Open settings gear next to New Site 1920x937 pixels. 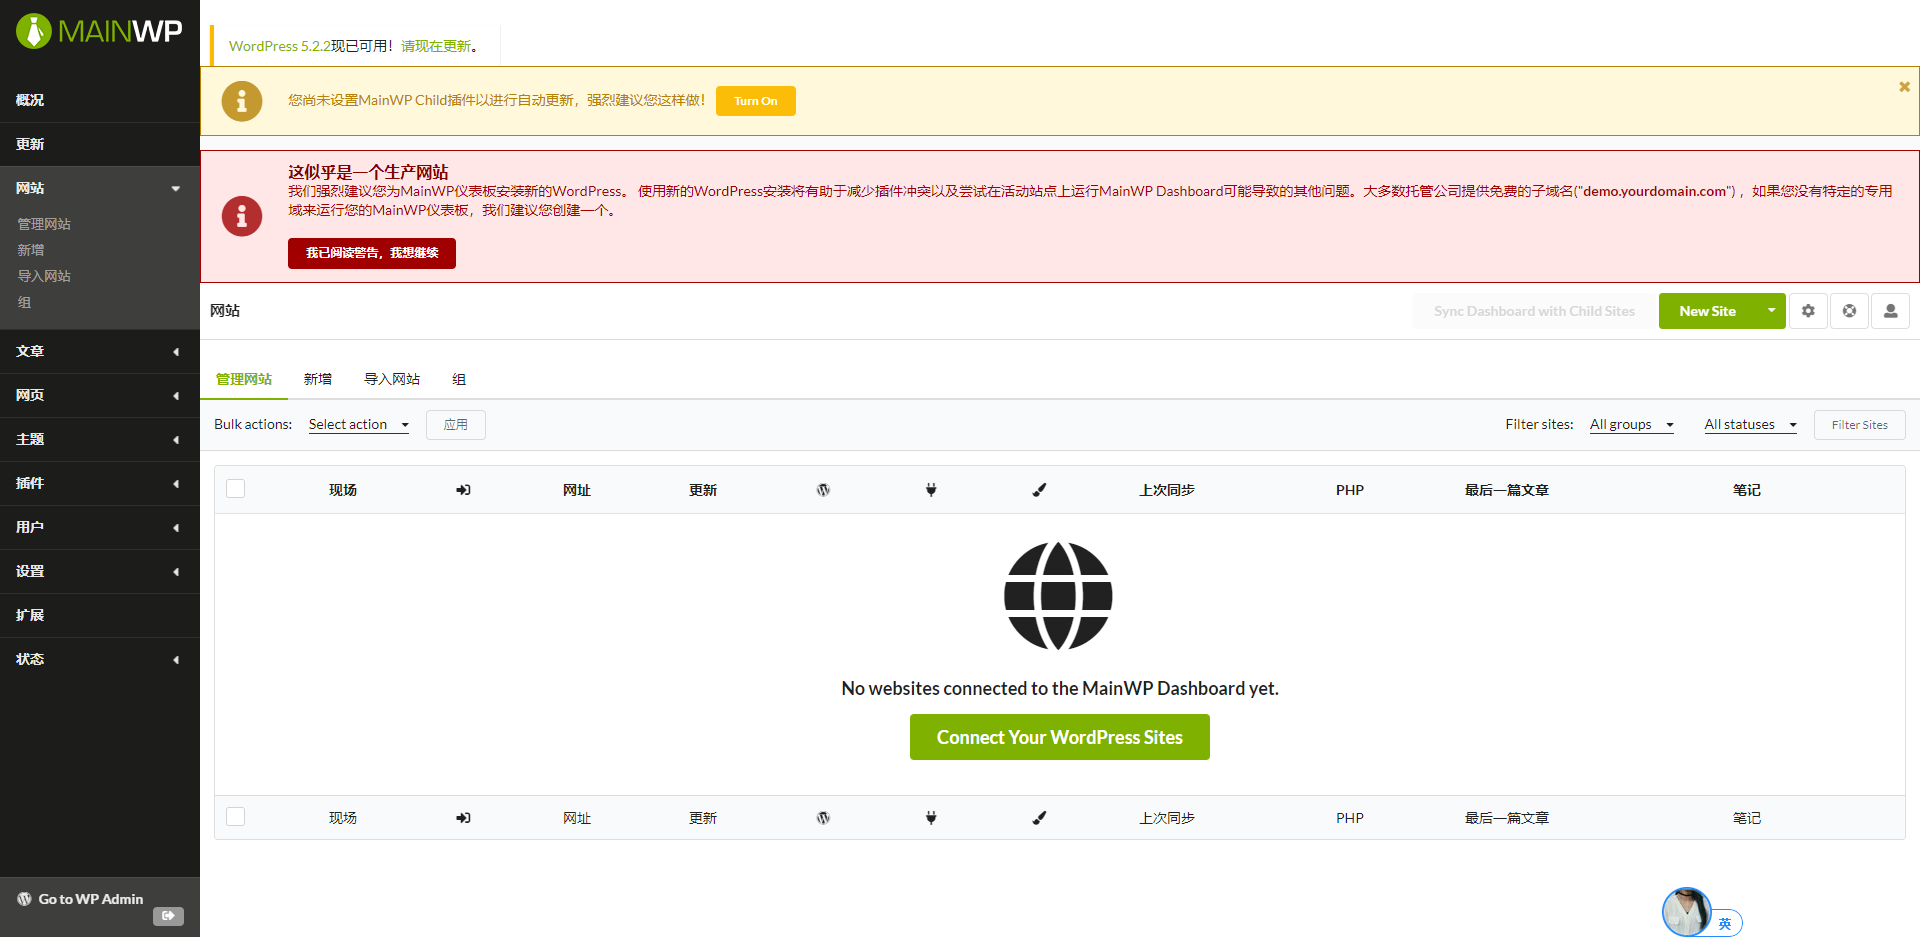[x=1808, y=311]
